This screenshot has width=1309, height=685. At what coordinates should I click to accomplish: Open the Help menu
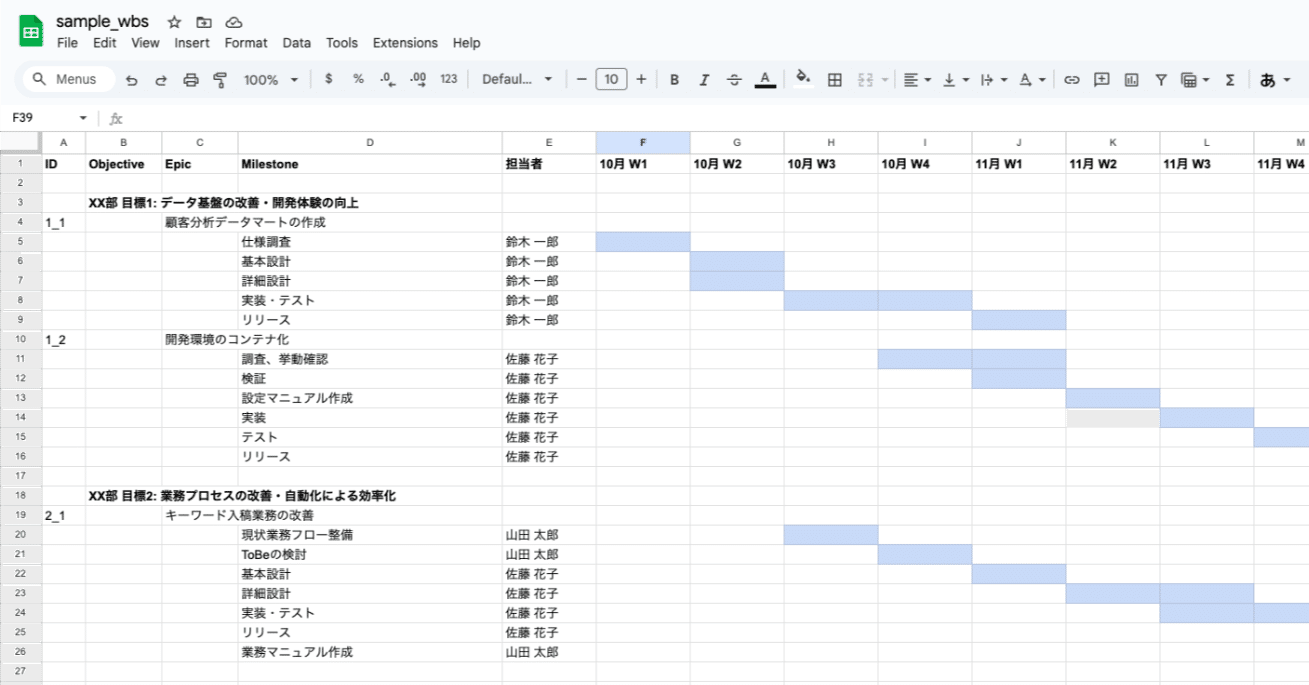[467, 43]
